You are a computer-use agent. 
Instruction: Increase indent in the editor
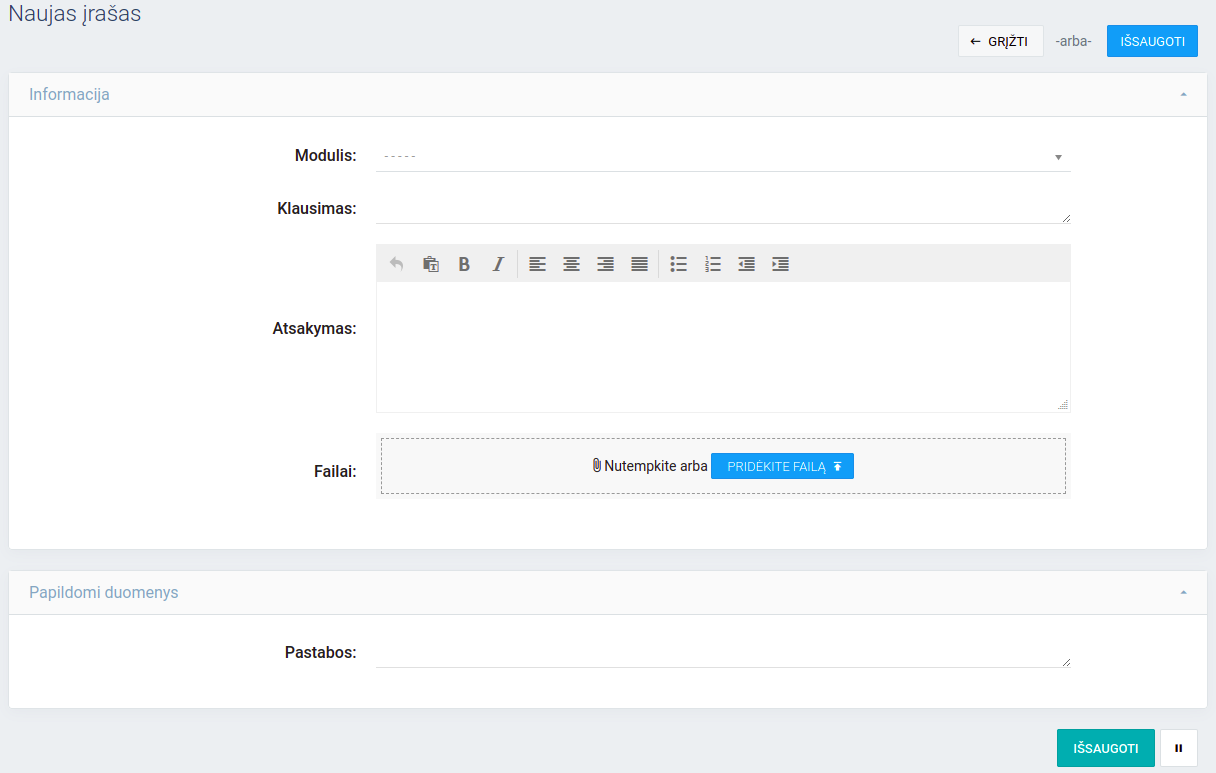tap(780, 264)
